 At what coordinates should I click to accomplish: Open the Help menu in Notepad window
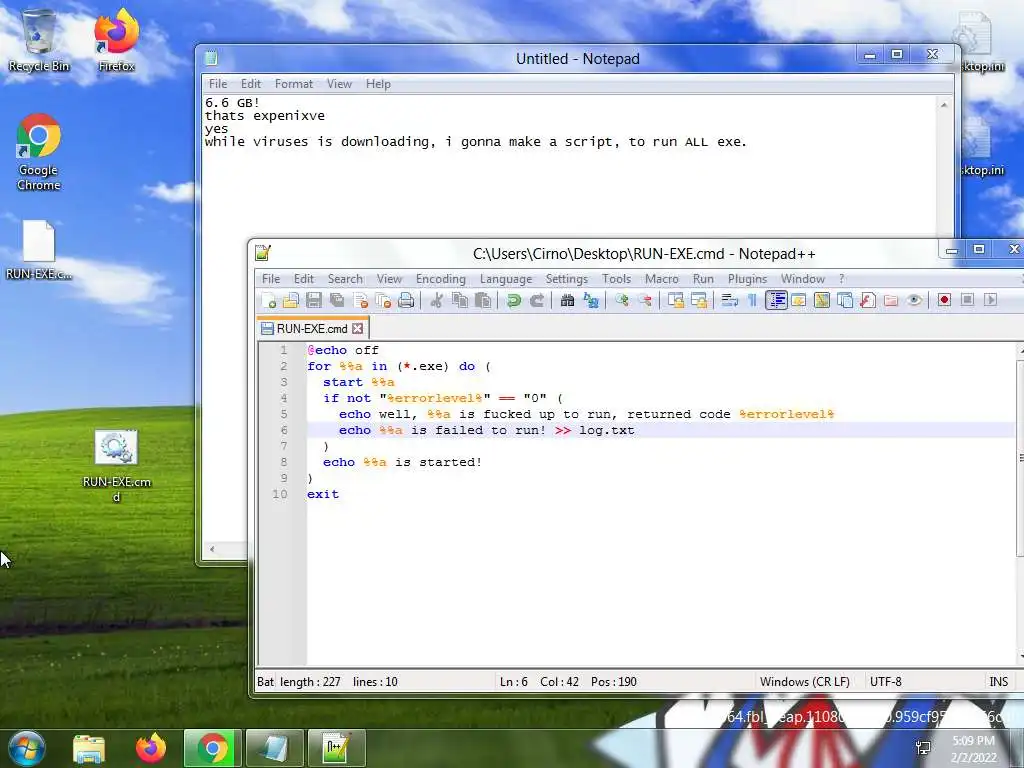378,84
